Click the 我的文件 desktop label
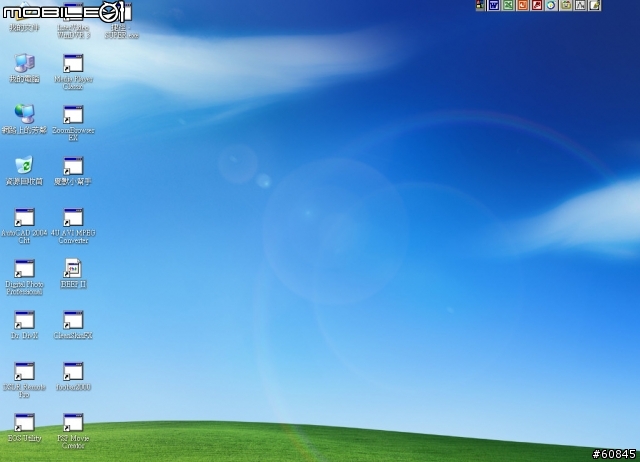640x462 pixels. tap(24, 28)
